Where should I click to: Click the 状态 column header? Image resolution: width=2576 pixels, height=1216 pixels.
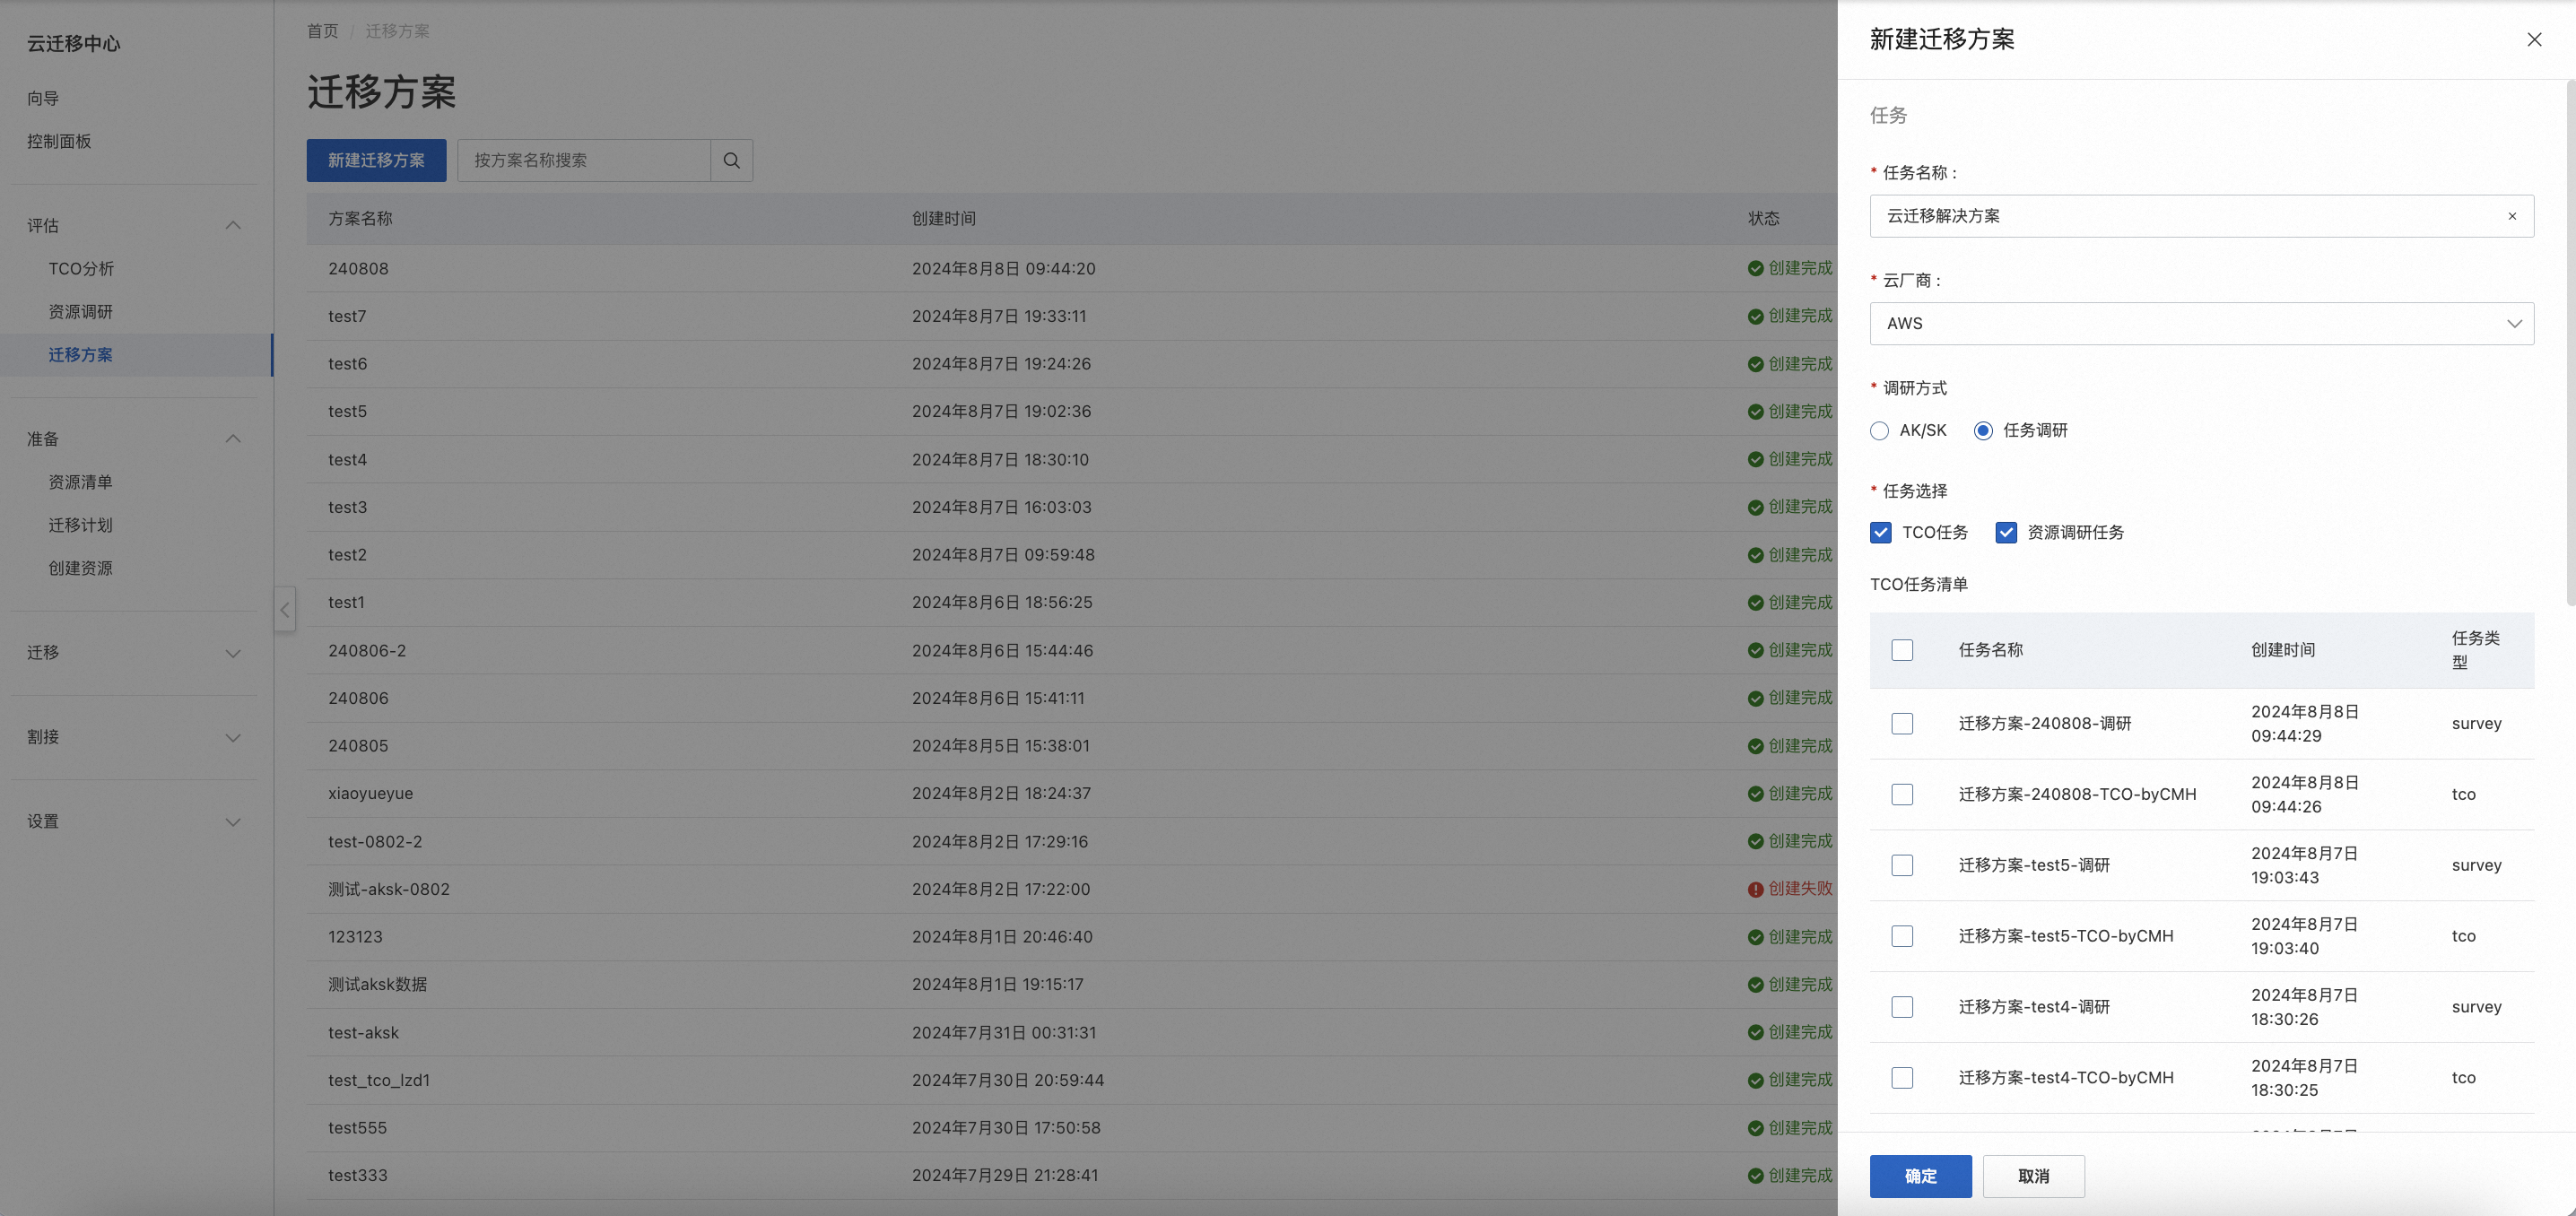[1763, 218]
